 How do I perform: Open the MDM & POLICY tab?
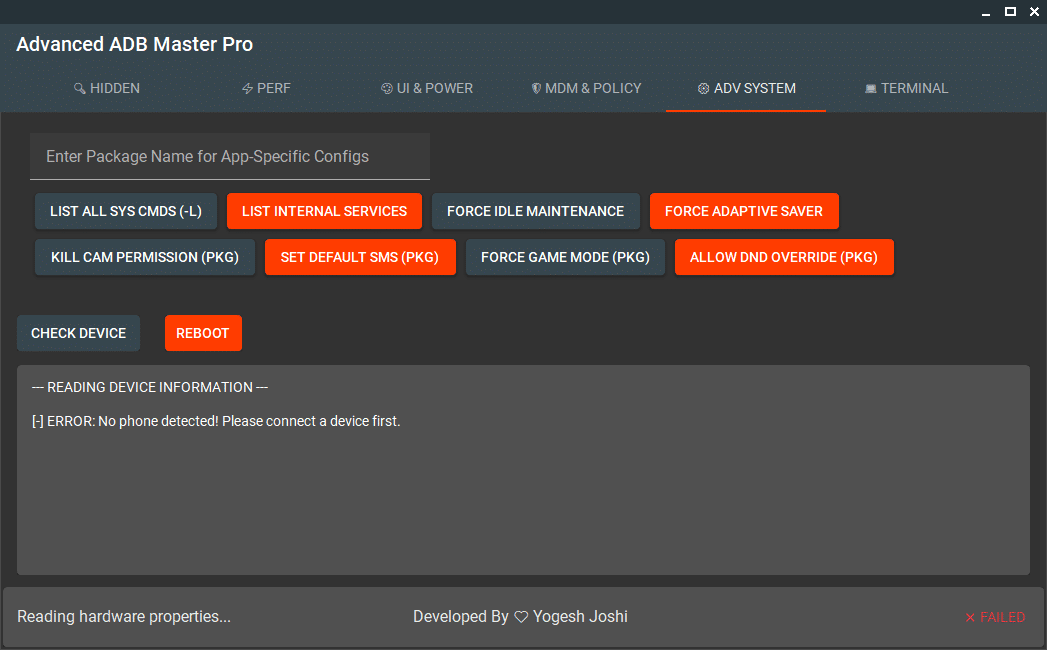tap(587, 88)
